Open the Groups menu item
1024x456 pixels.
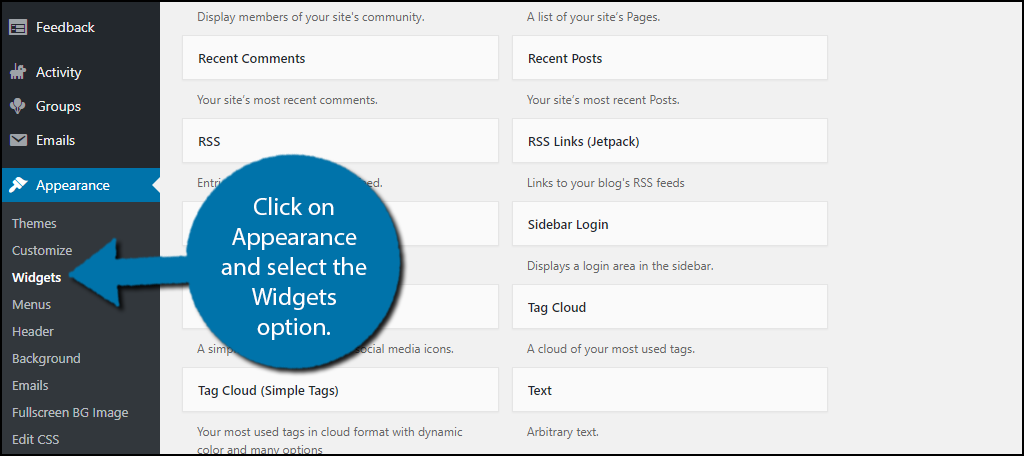click(80, 106)
